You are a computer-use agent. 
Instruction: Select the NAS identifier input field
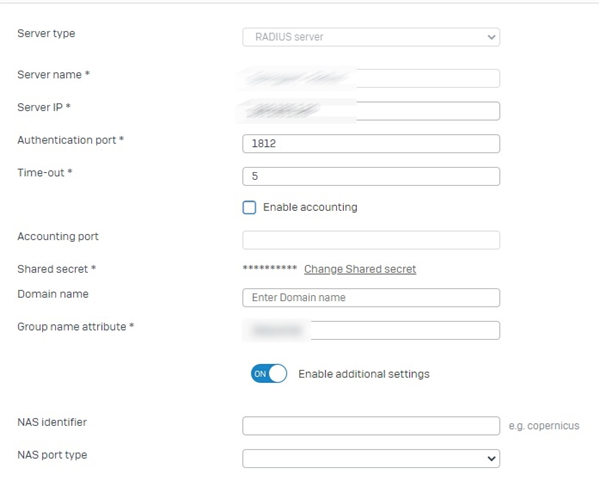[371, 426]
